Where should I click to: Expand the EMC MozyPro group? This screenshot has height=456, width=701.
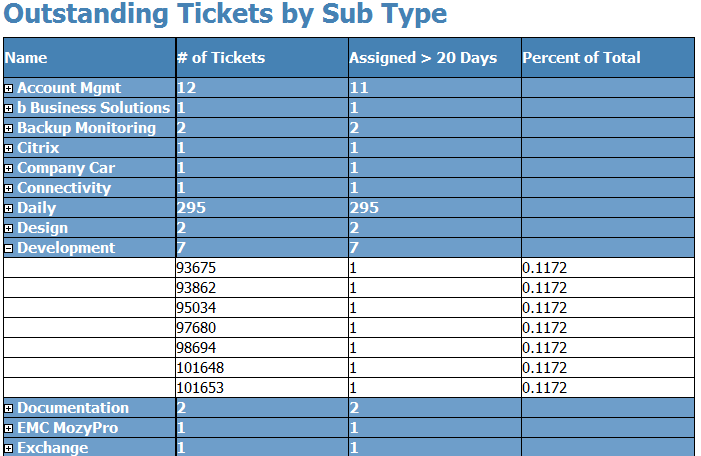coord(8,429)
